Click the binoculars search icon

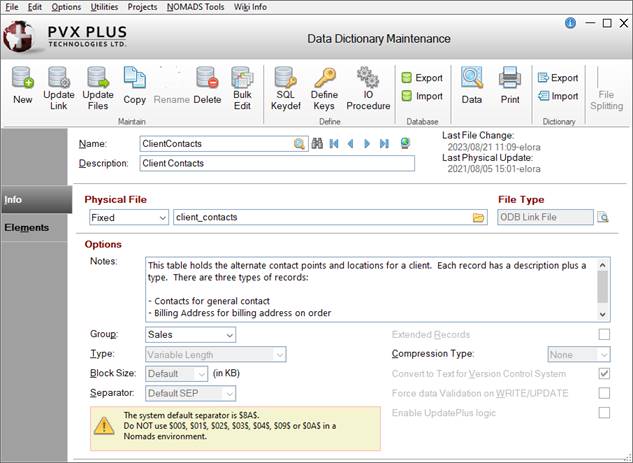pyautogui.click(x=317, y=143)
